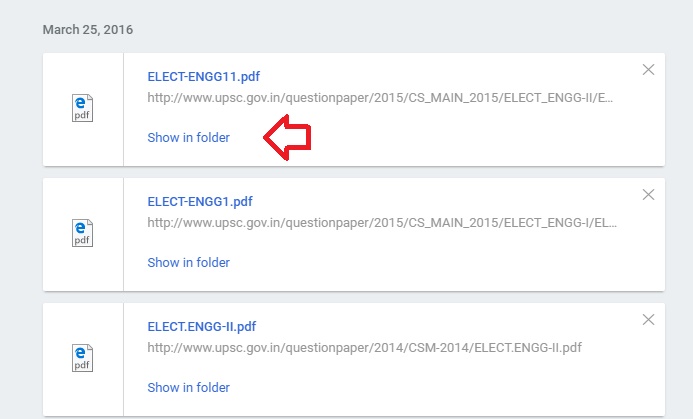Viewport: 693px width, 419px height.
Task: Show ELECT.ENGG-II.pdf in folder
Action: (x=188, y=388)
